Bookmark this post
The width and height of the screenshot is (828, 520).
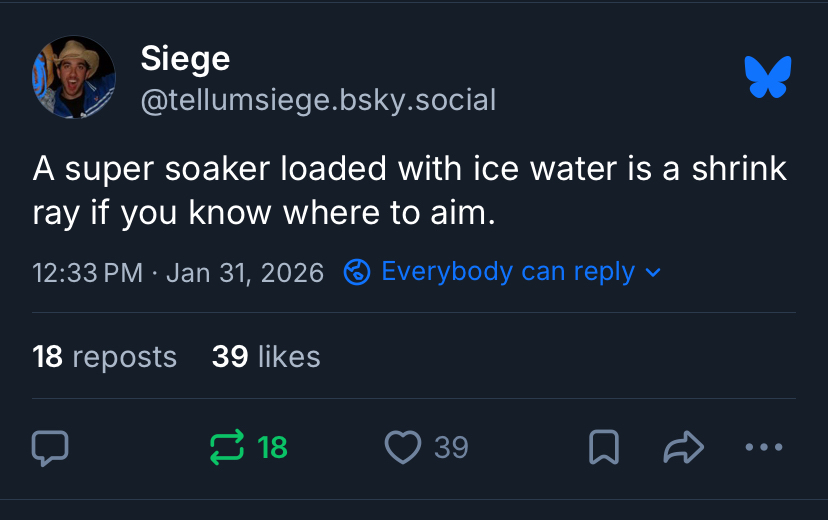603,448
